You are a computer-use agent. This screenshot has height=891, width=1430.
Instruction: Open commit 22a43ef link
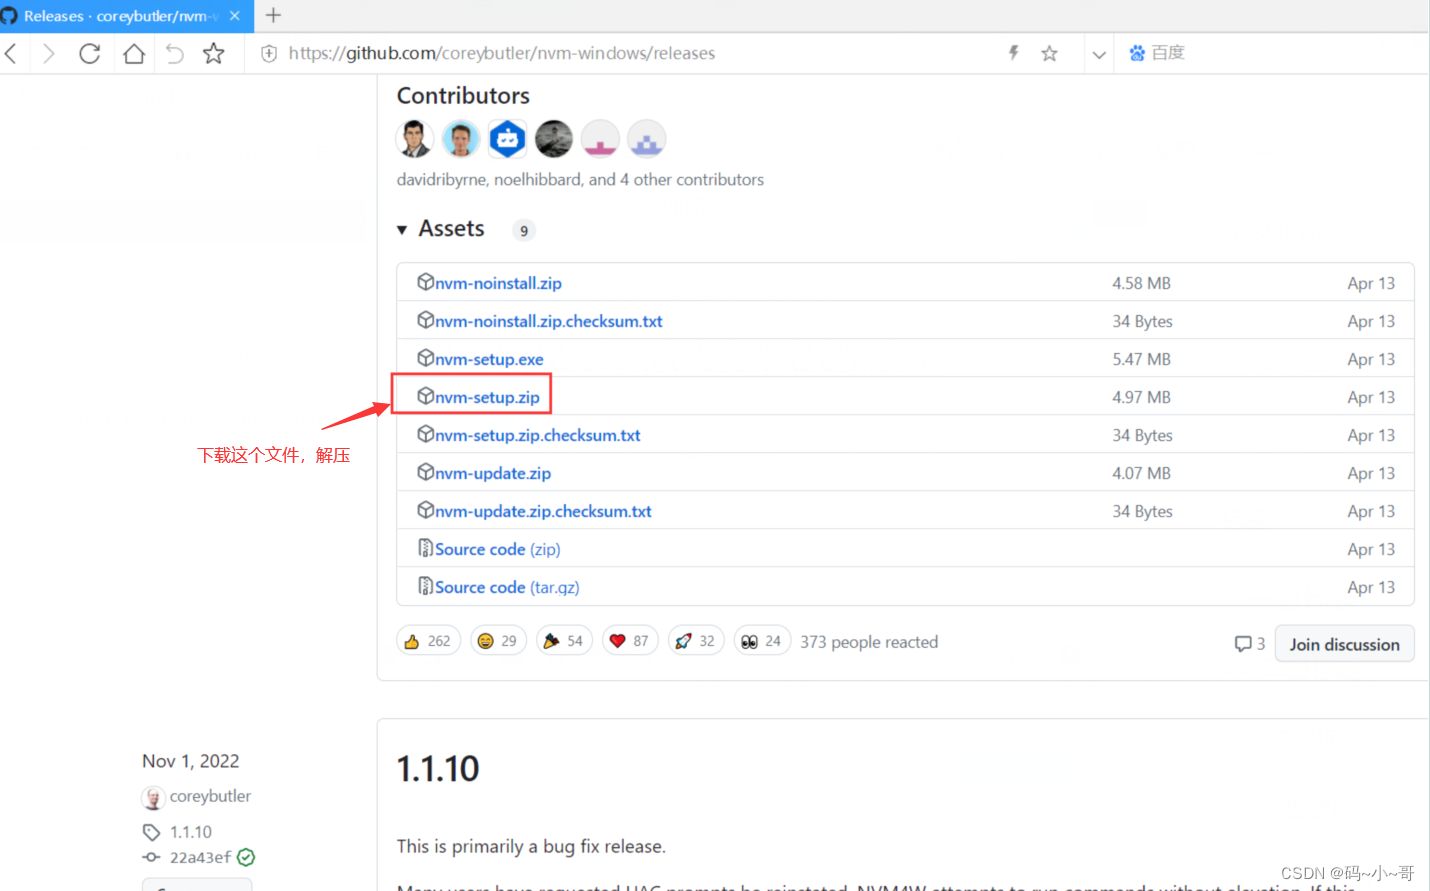pos(200,858)
